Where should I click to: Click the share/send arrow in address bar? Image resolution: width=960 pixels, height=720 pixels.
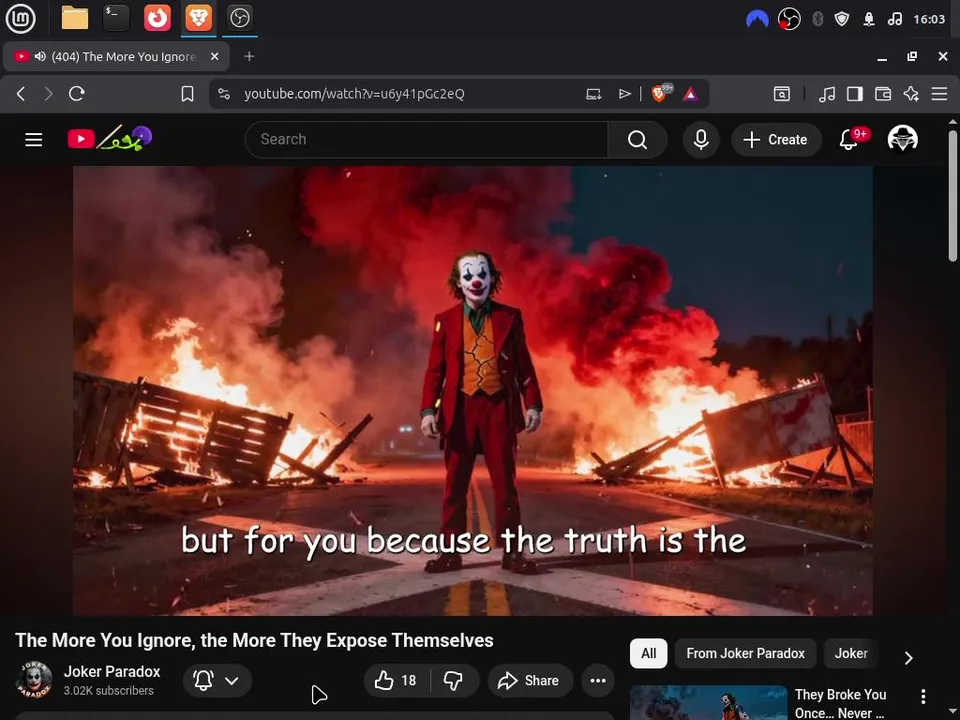(624, 94)
